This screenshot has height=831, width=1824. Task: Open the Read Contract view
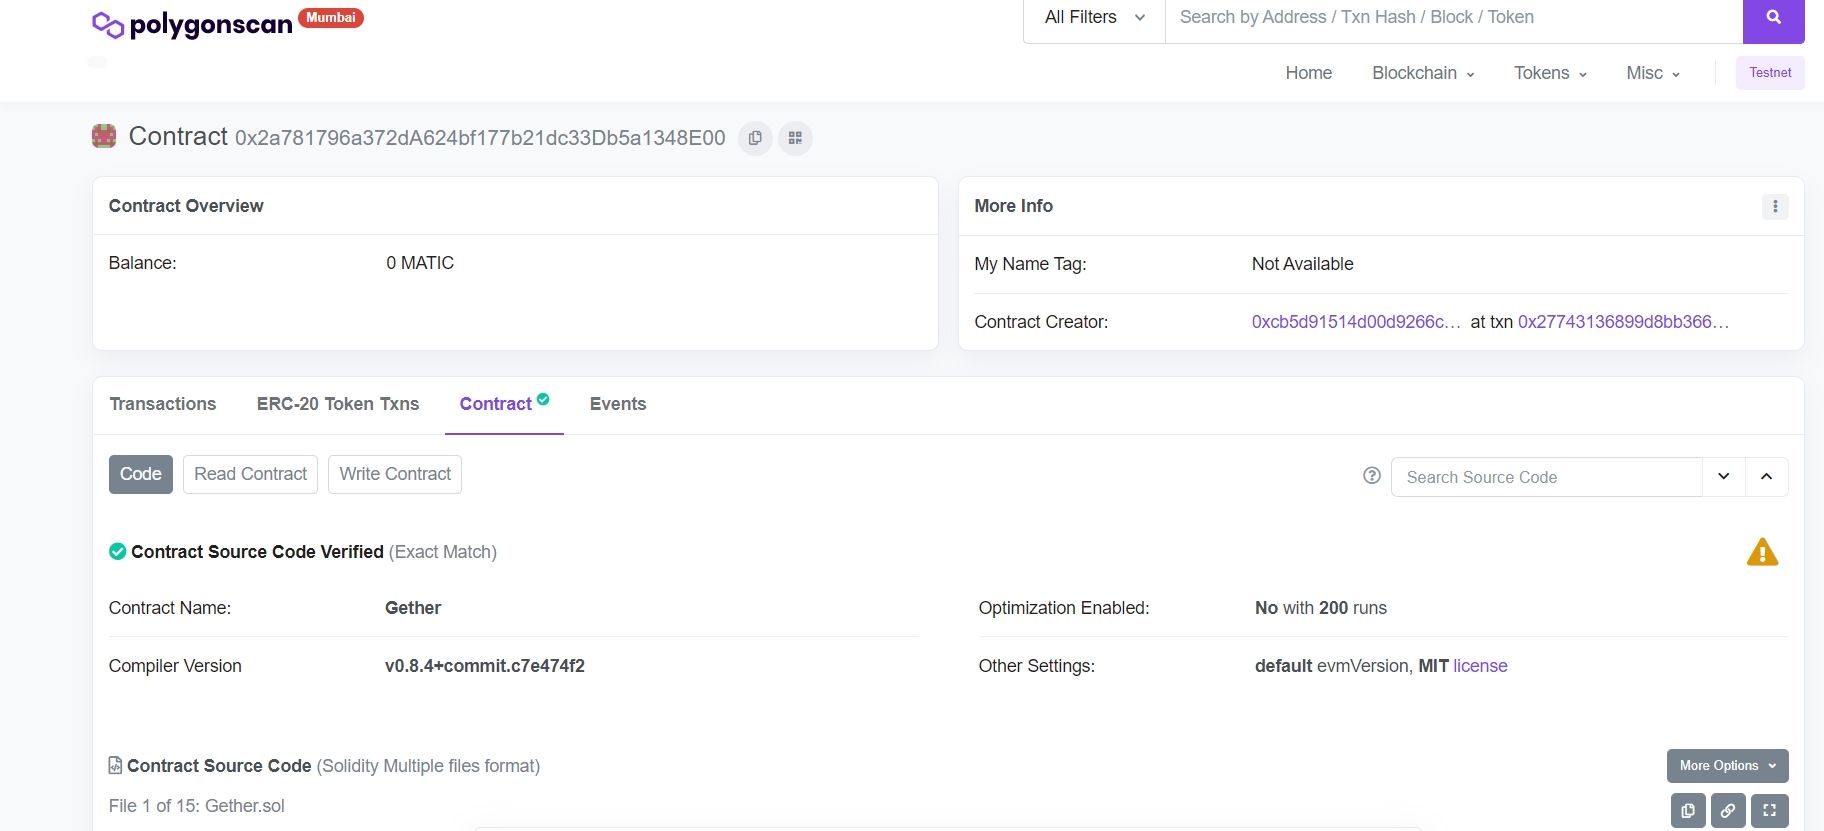coord(250,474)
